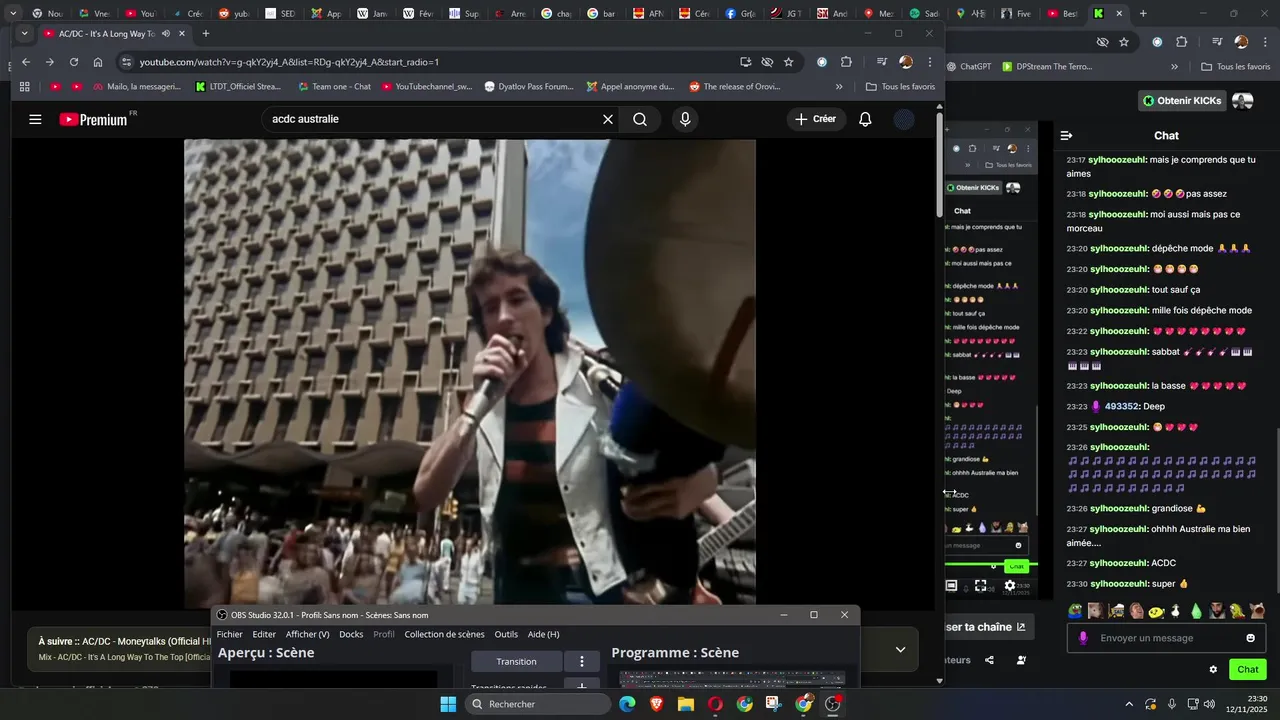Open browser home page button
The width and height of the screenshot is (1280, 720).
(98, 62)
